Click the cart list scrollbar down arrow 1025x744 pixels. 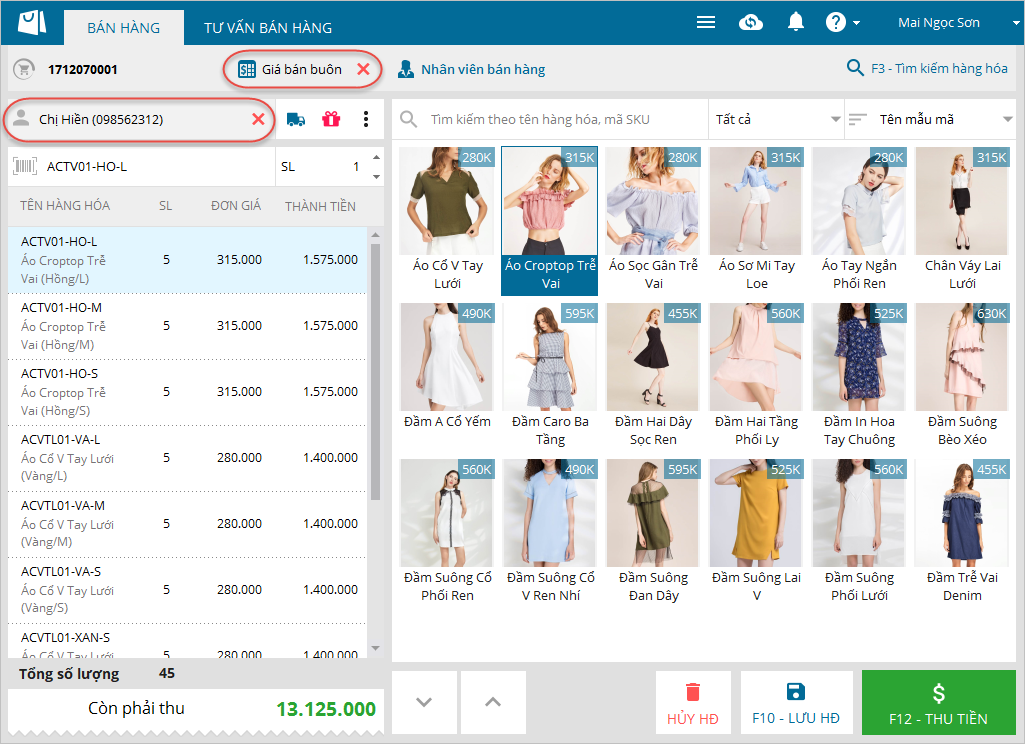pos(375,648)
